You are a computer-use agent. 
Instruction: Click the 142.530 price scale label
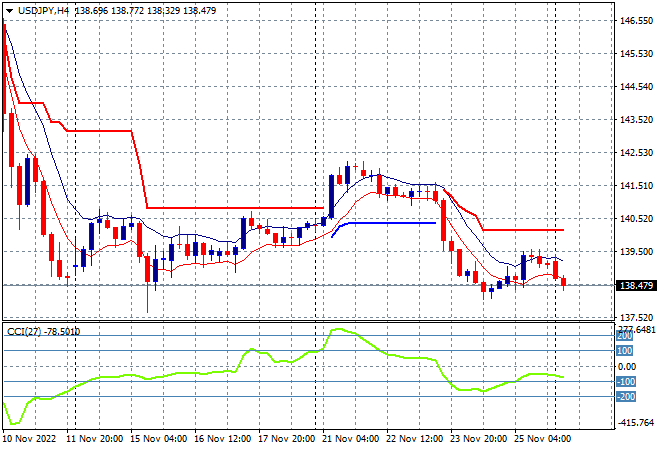point(636,152)
